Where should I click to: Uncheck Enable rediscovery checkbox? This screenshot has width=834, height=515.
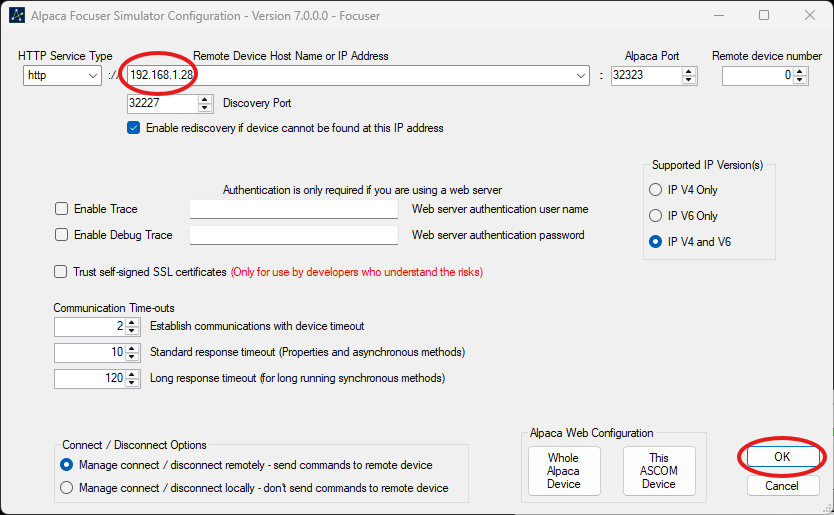click(134, 128)
